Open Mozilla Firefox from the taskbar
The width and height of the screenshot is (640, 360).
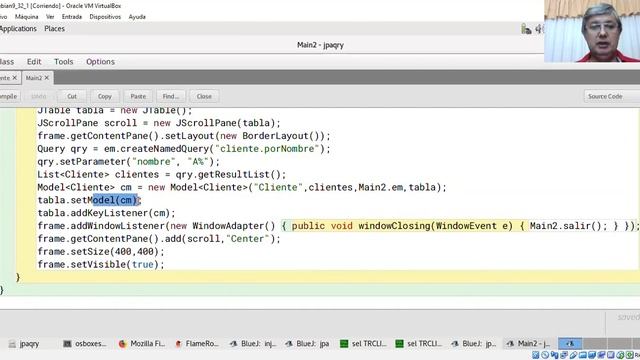coord(142,344)
